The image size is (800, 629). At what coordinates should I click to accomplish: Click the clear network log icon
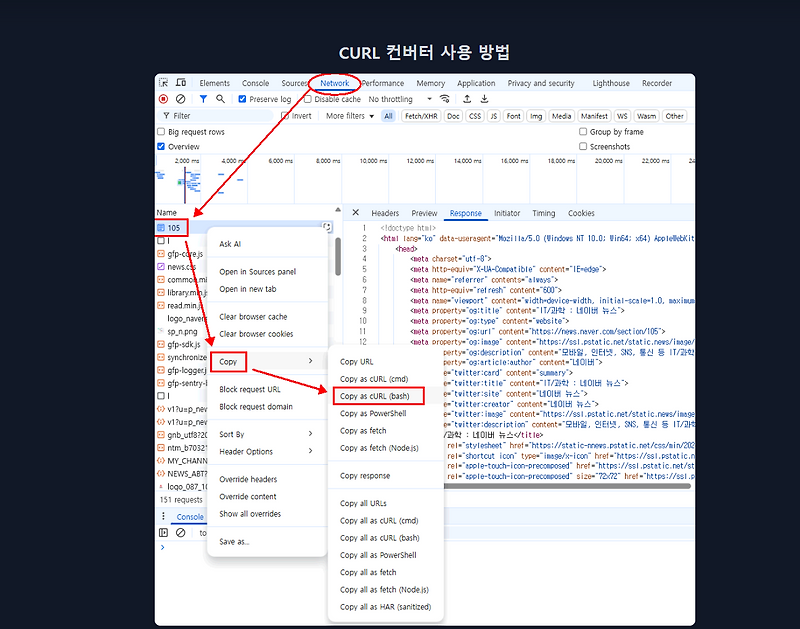point(179,99)
